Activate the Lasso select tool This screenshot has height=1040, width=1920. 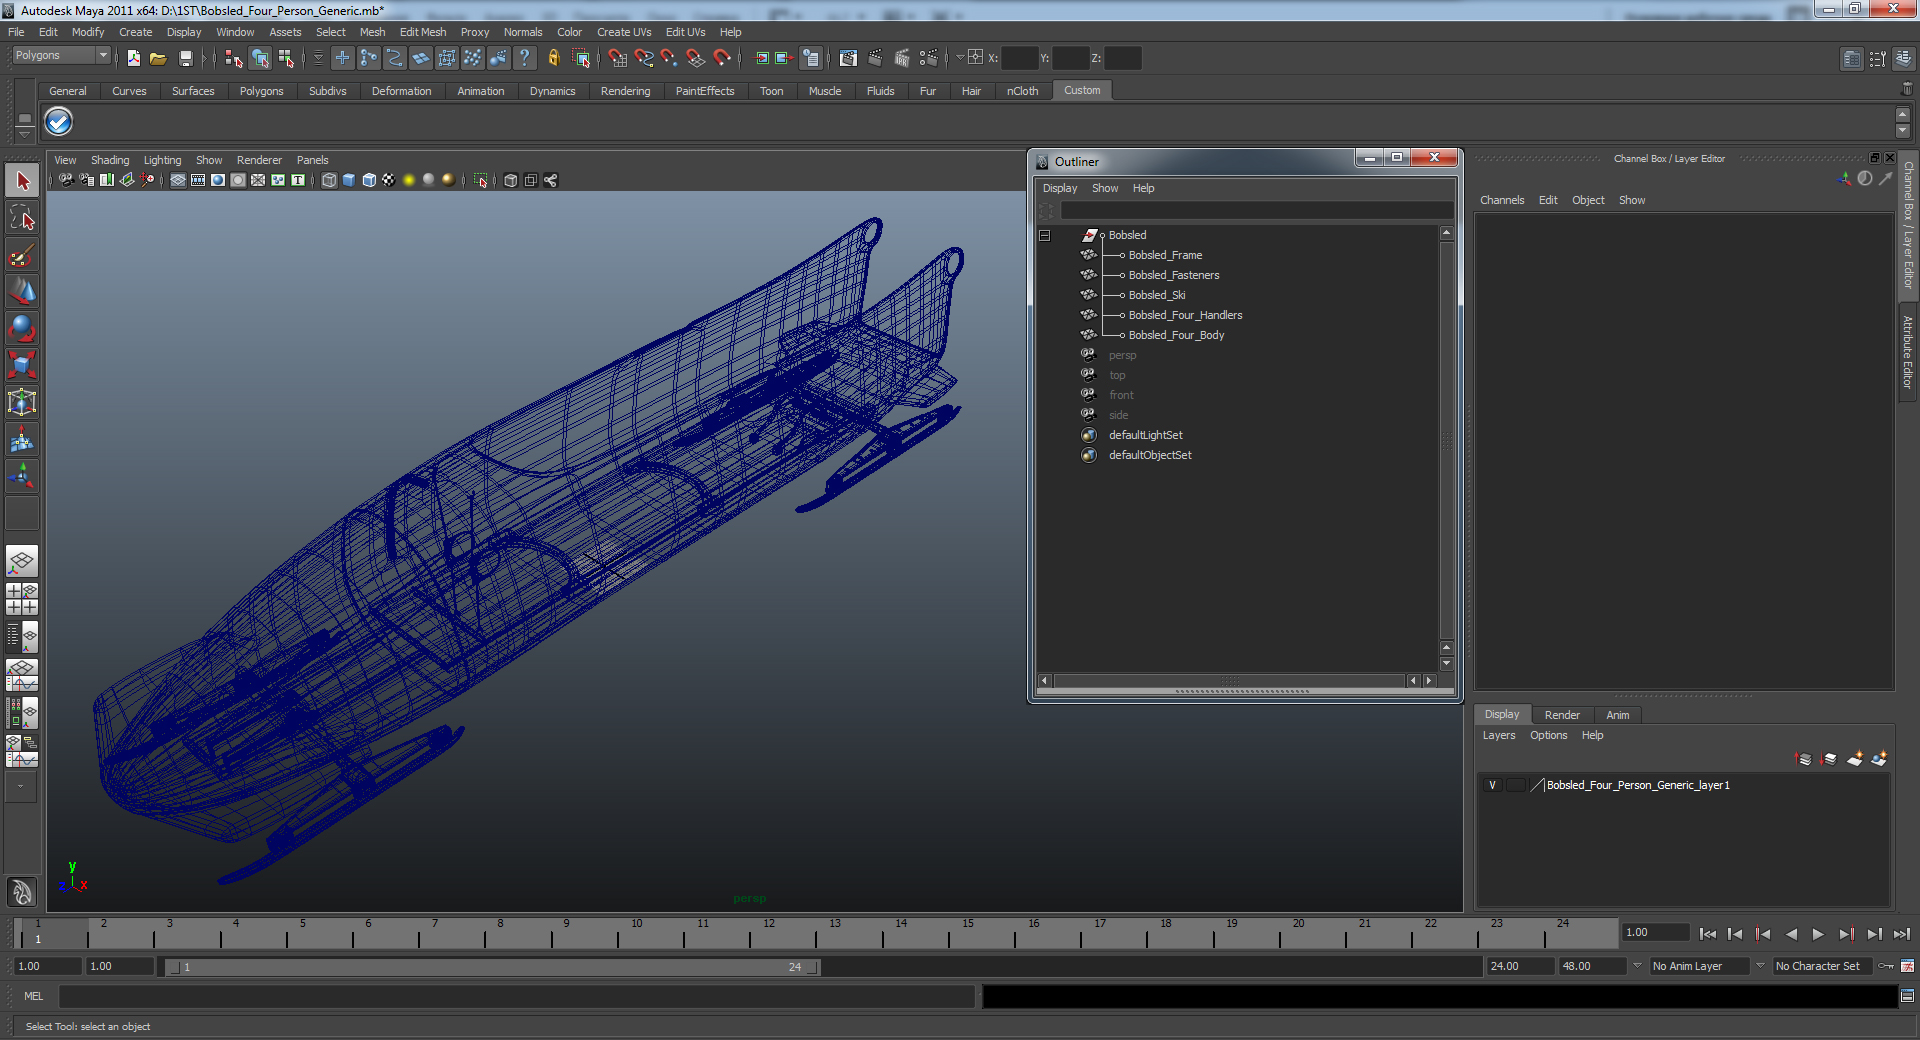[22, 218]
